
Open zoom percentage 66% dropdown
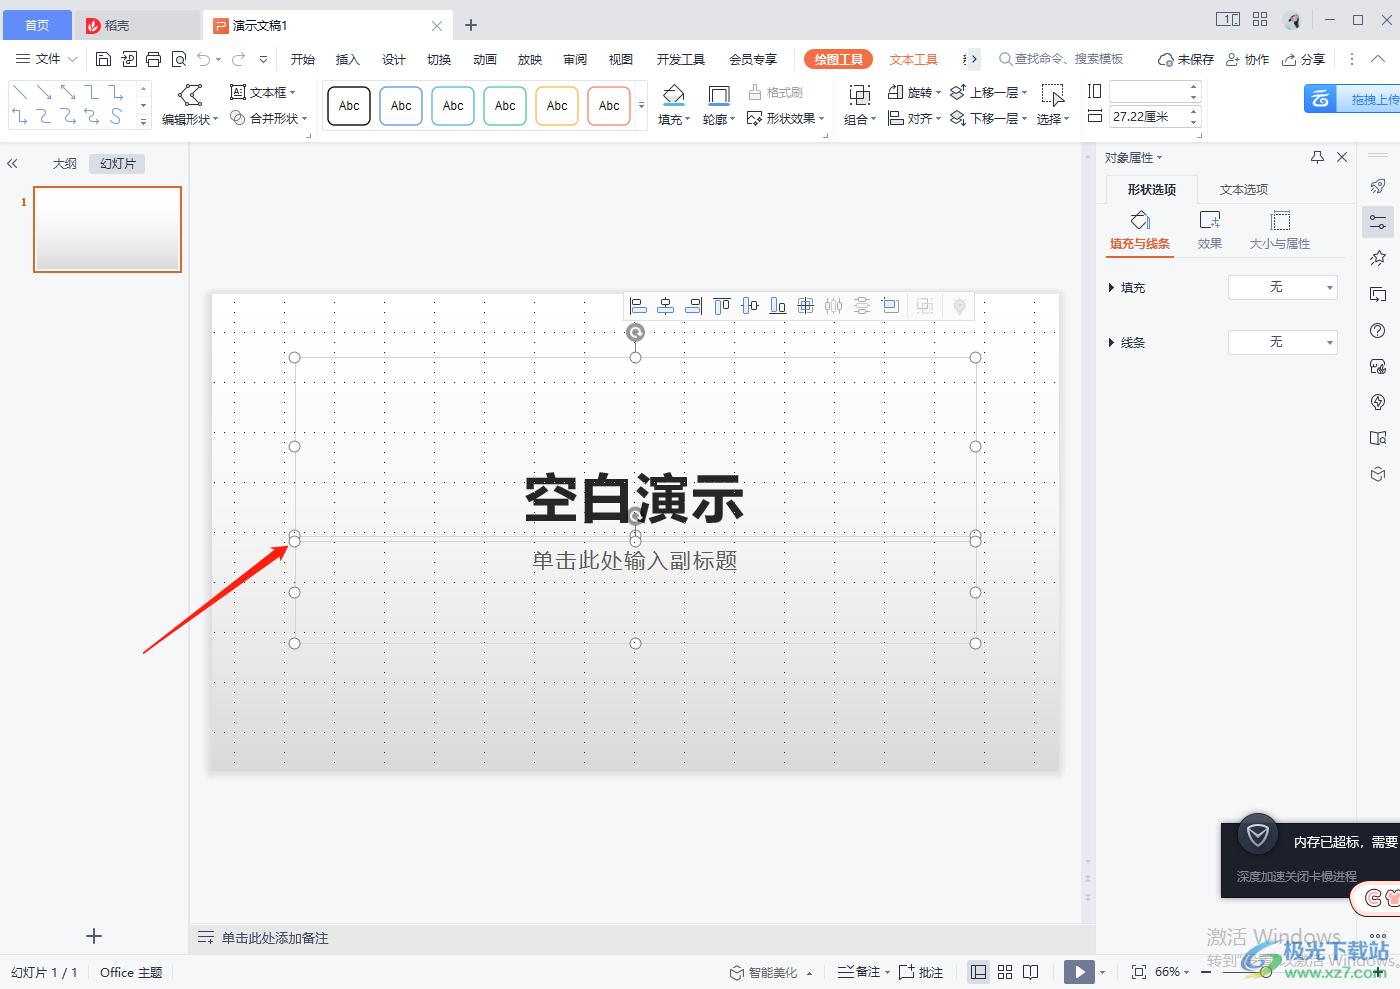coord(1172,972)
